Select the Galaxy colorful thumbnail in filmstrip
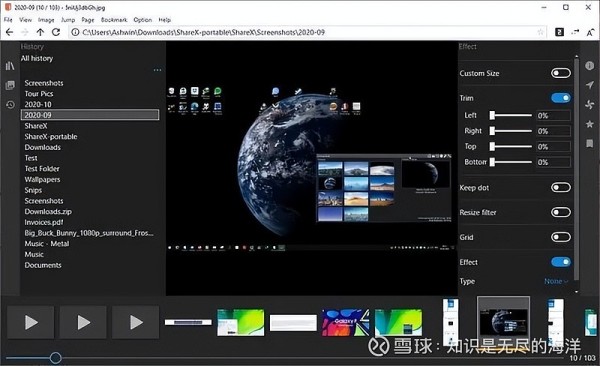Screen dimensions: 600x366 click(346, 323)
